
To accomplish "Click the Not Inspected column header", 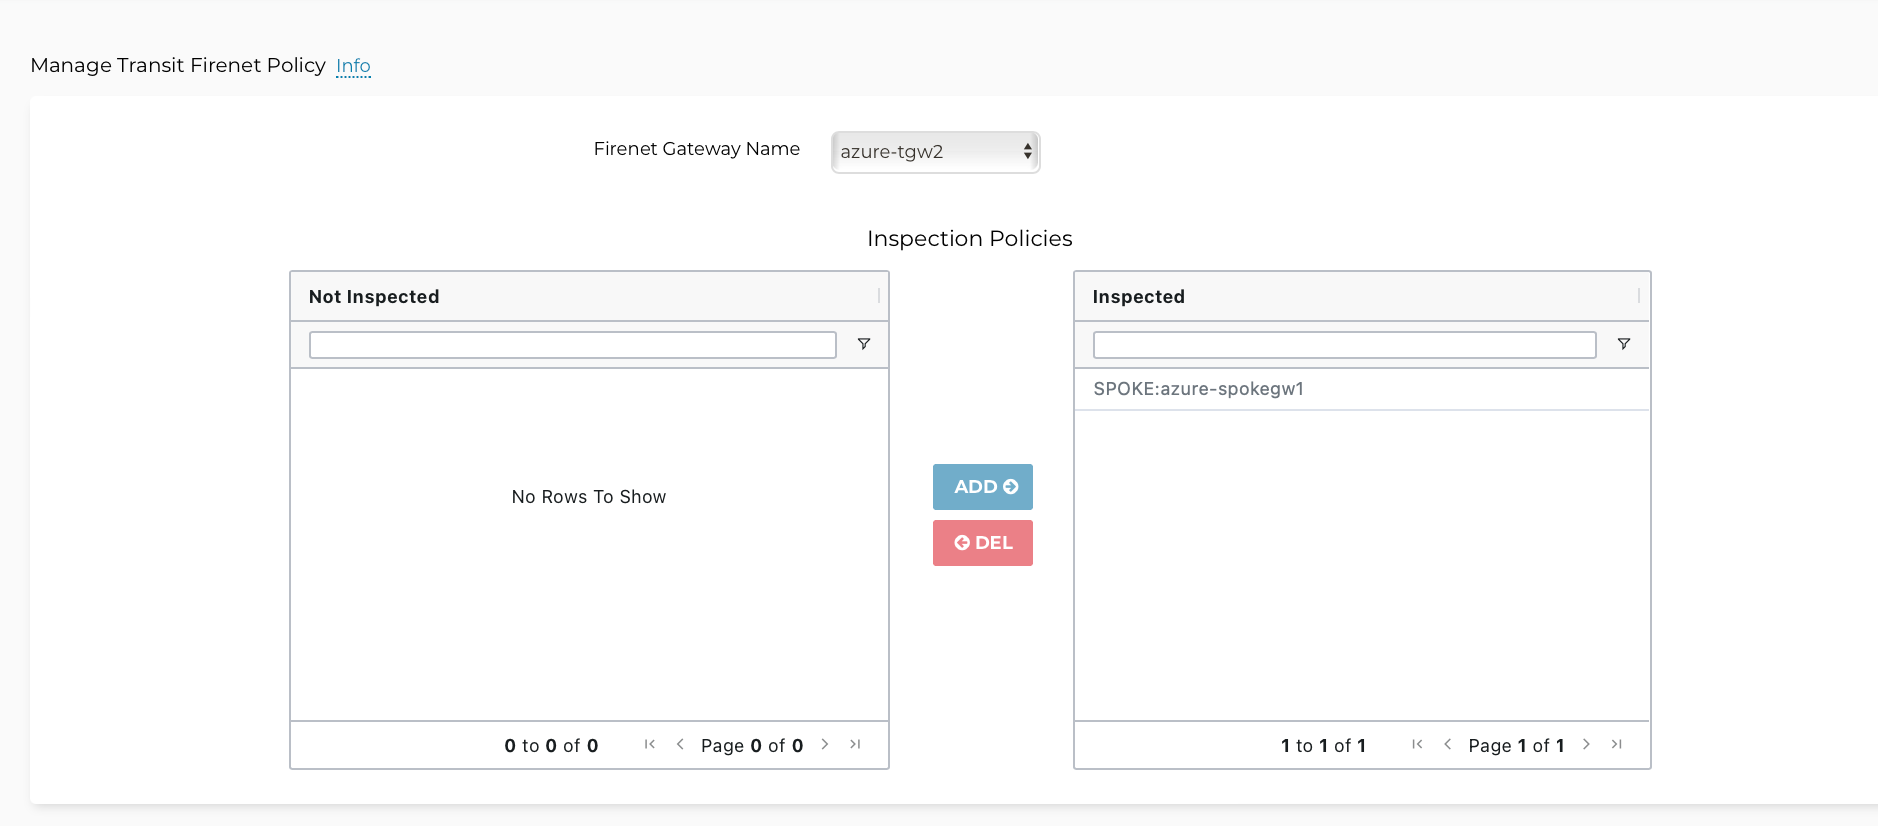I will pyautogui.click(x=374, y=297).
